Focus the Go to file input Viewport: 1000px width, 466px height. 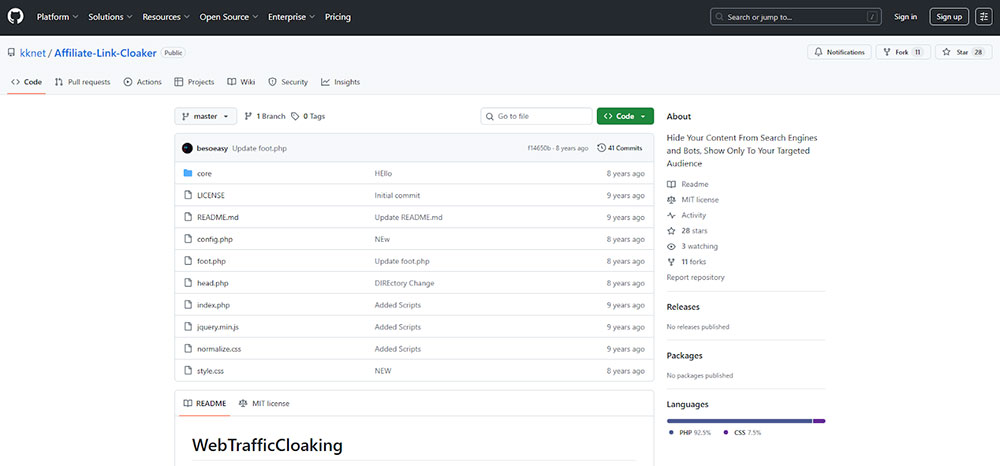(536, 116)
